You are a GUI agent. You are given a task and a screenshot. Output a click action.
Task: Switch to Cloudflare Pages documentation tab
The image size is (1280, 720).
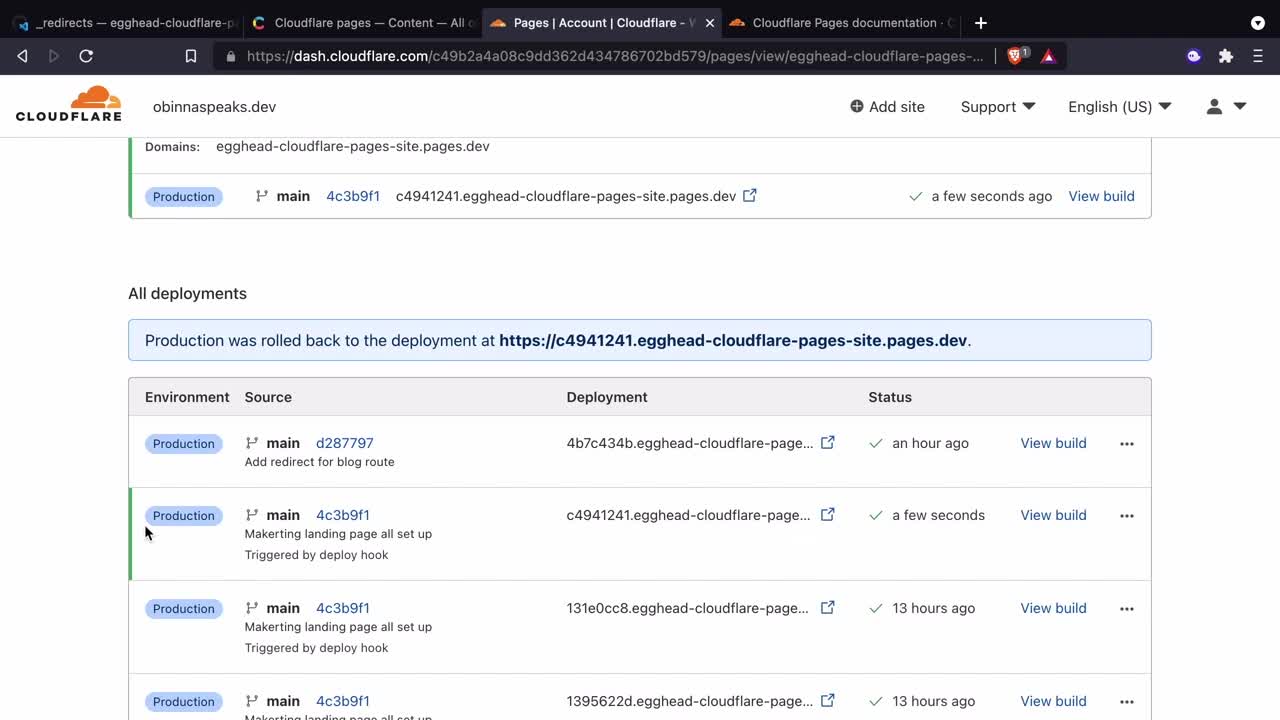click(x=843, y=22)
